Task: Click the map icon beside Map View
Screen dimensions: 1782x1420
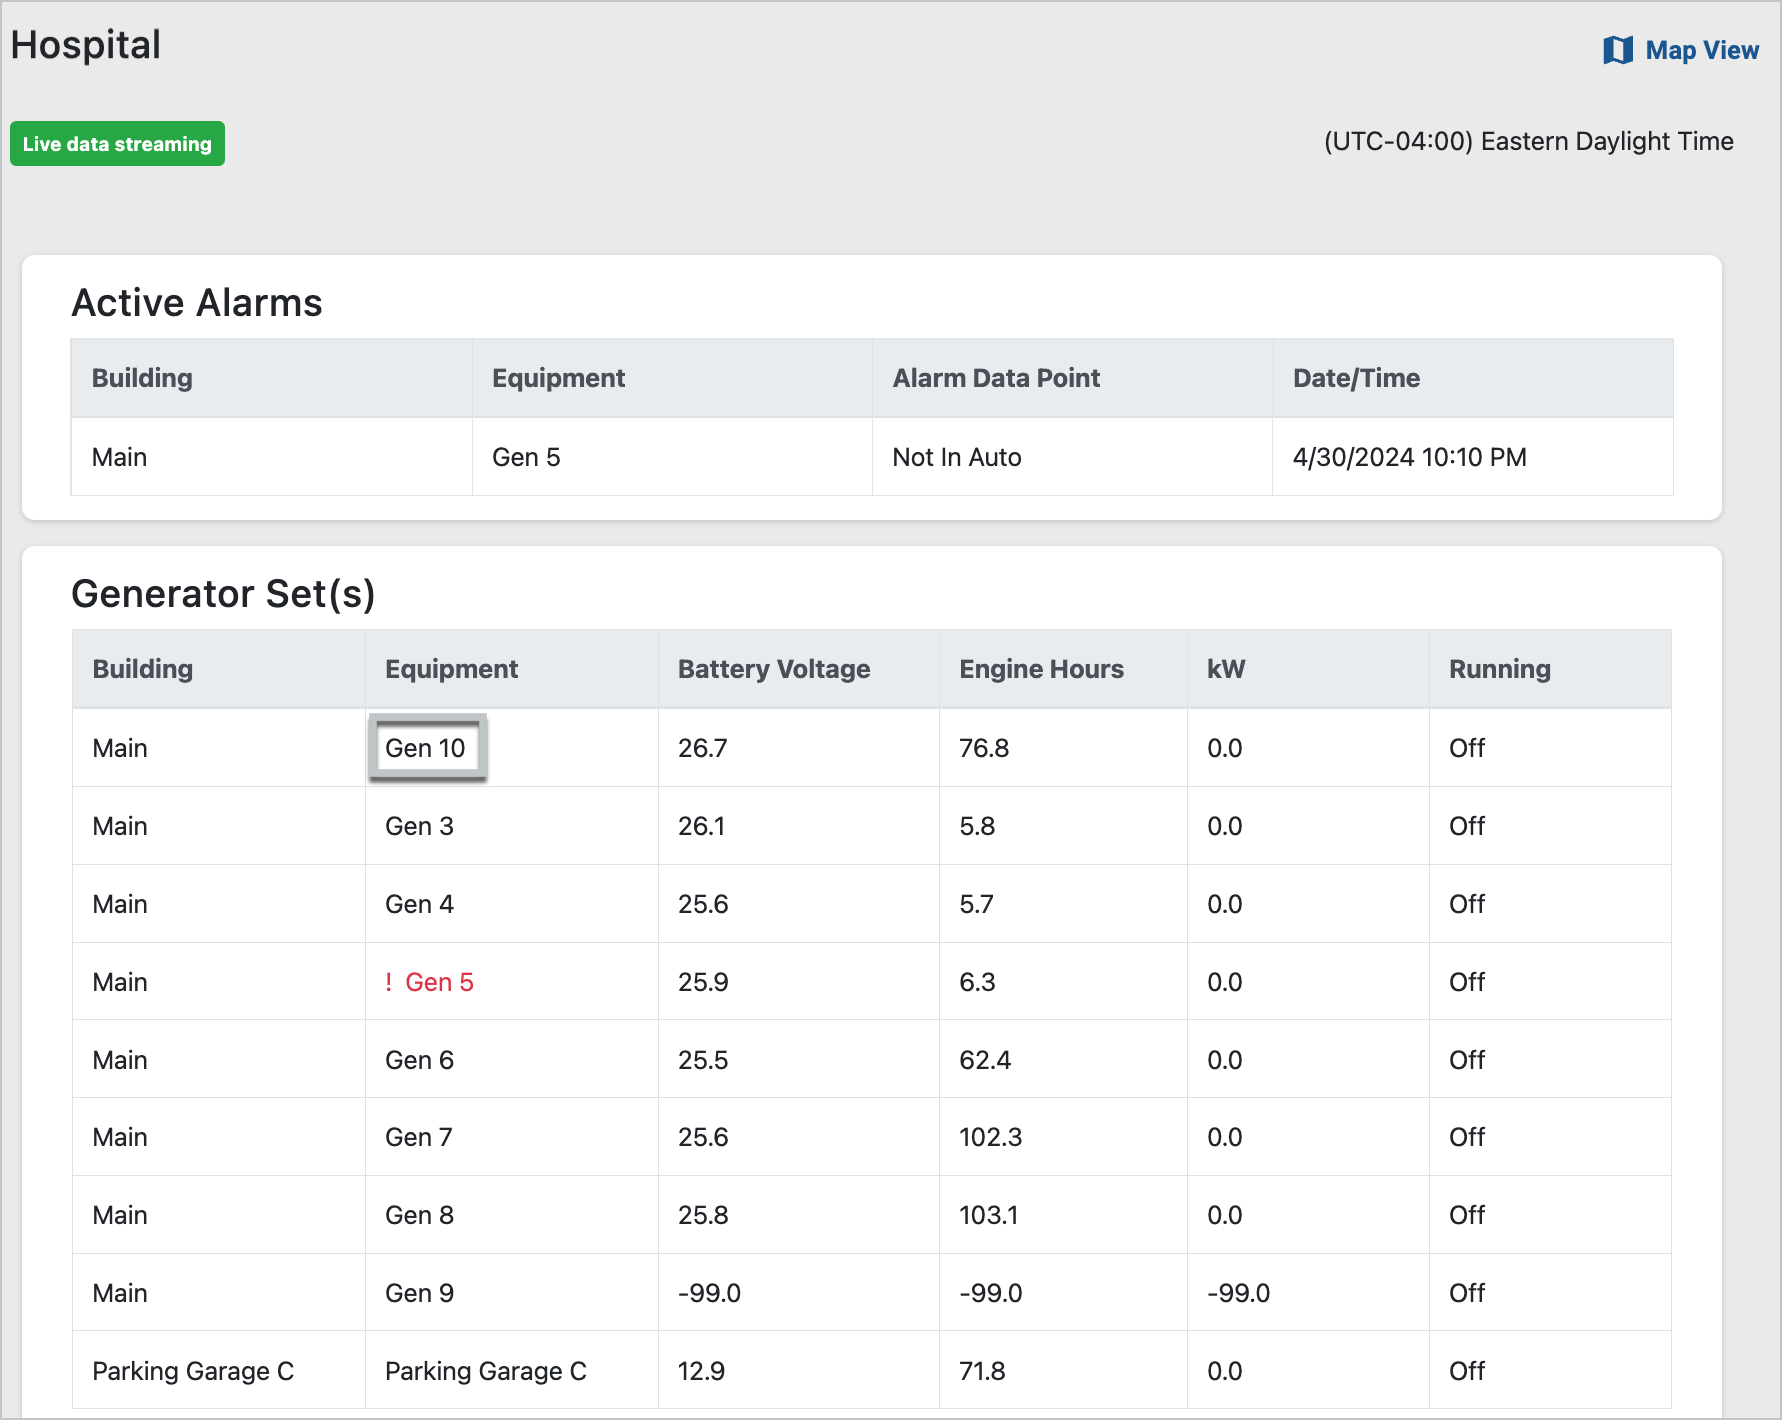Action: (x=1617, y=50)
